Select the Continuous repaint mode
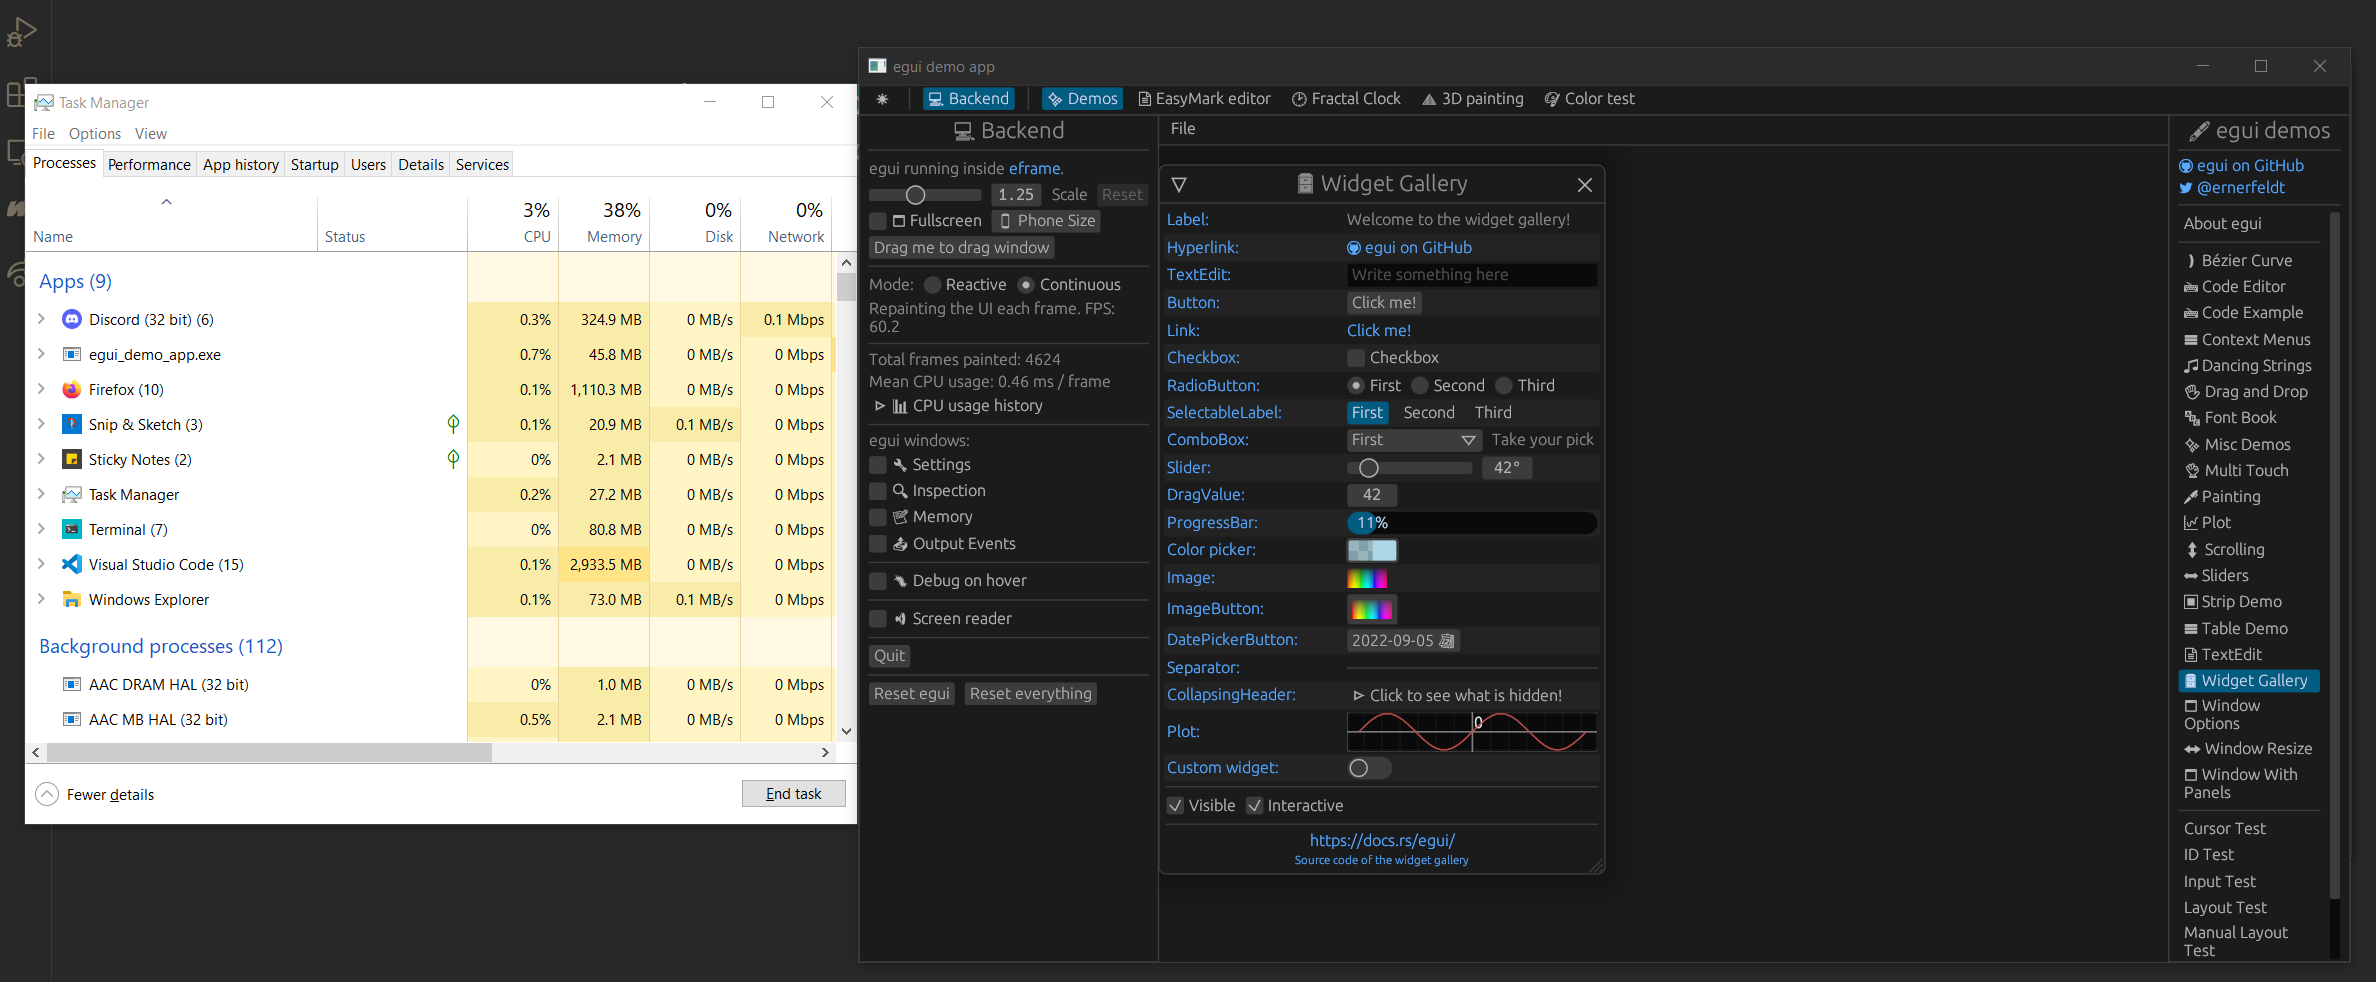Viewport: 2376px width, 982px height. point(1026,284)
